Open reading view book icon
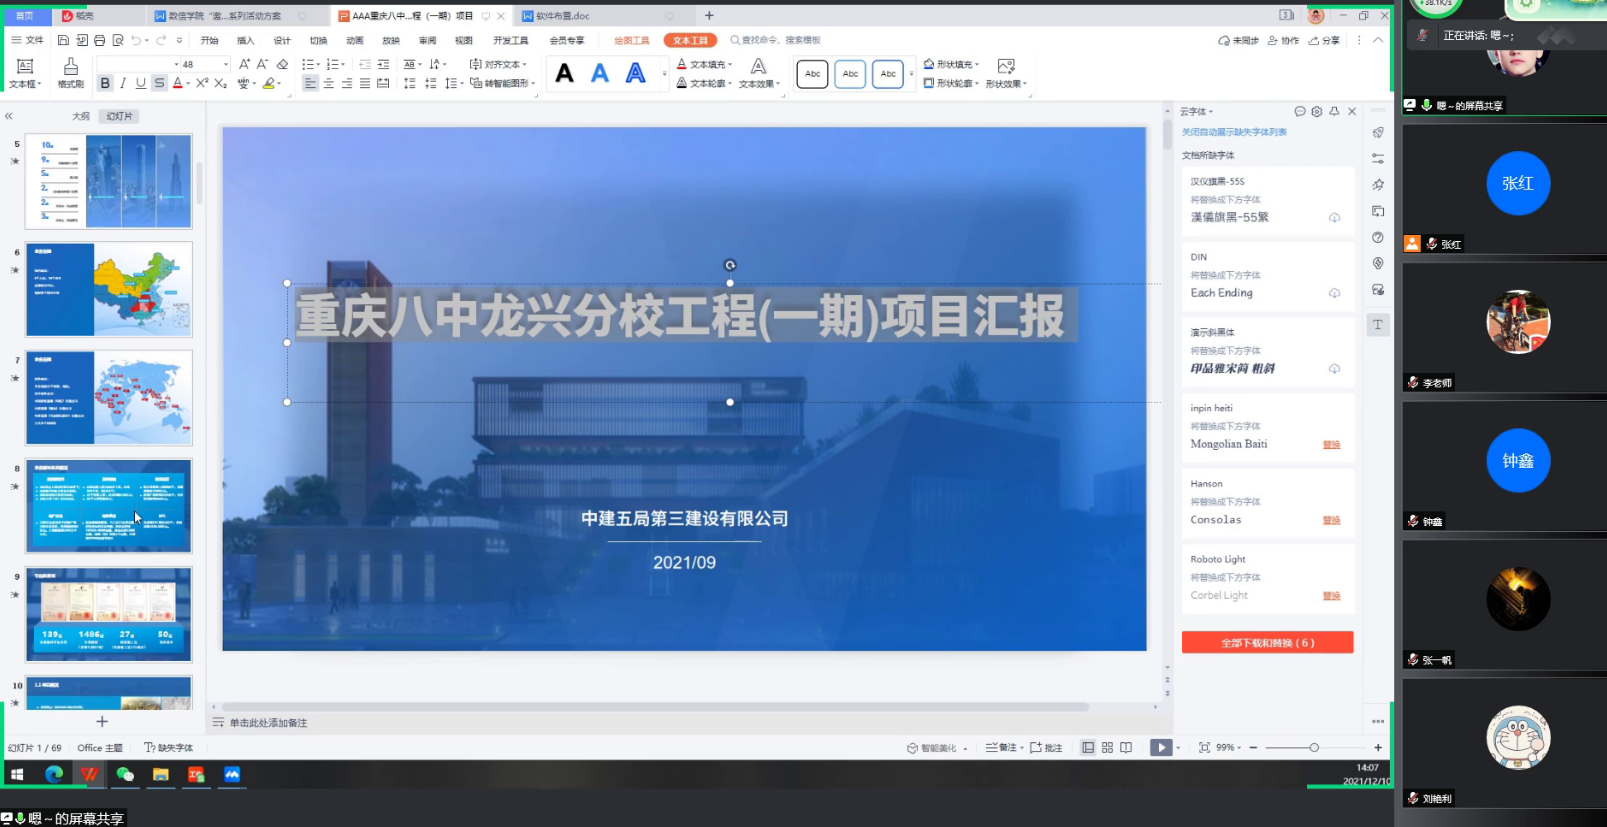1607x827 pixels. pos(1126,747)
